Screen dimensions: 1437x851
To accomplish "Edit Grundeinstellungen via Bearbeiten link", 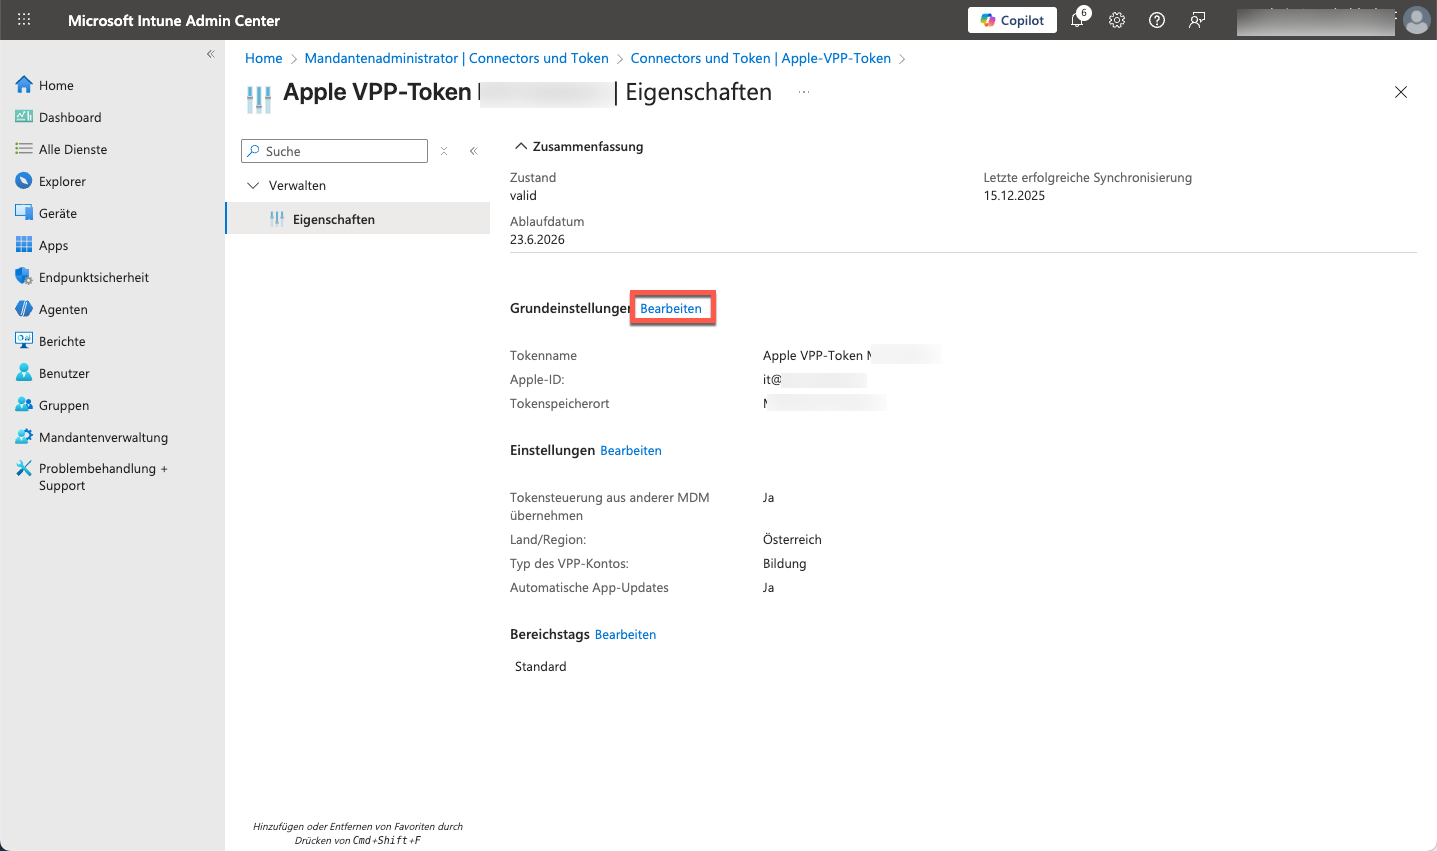I will click(671, 309).
